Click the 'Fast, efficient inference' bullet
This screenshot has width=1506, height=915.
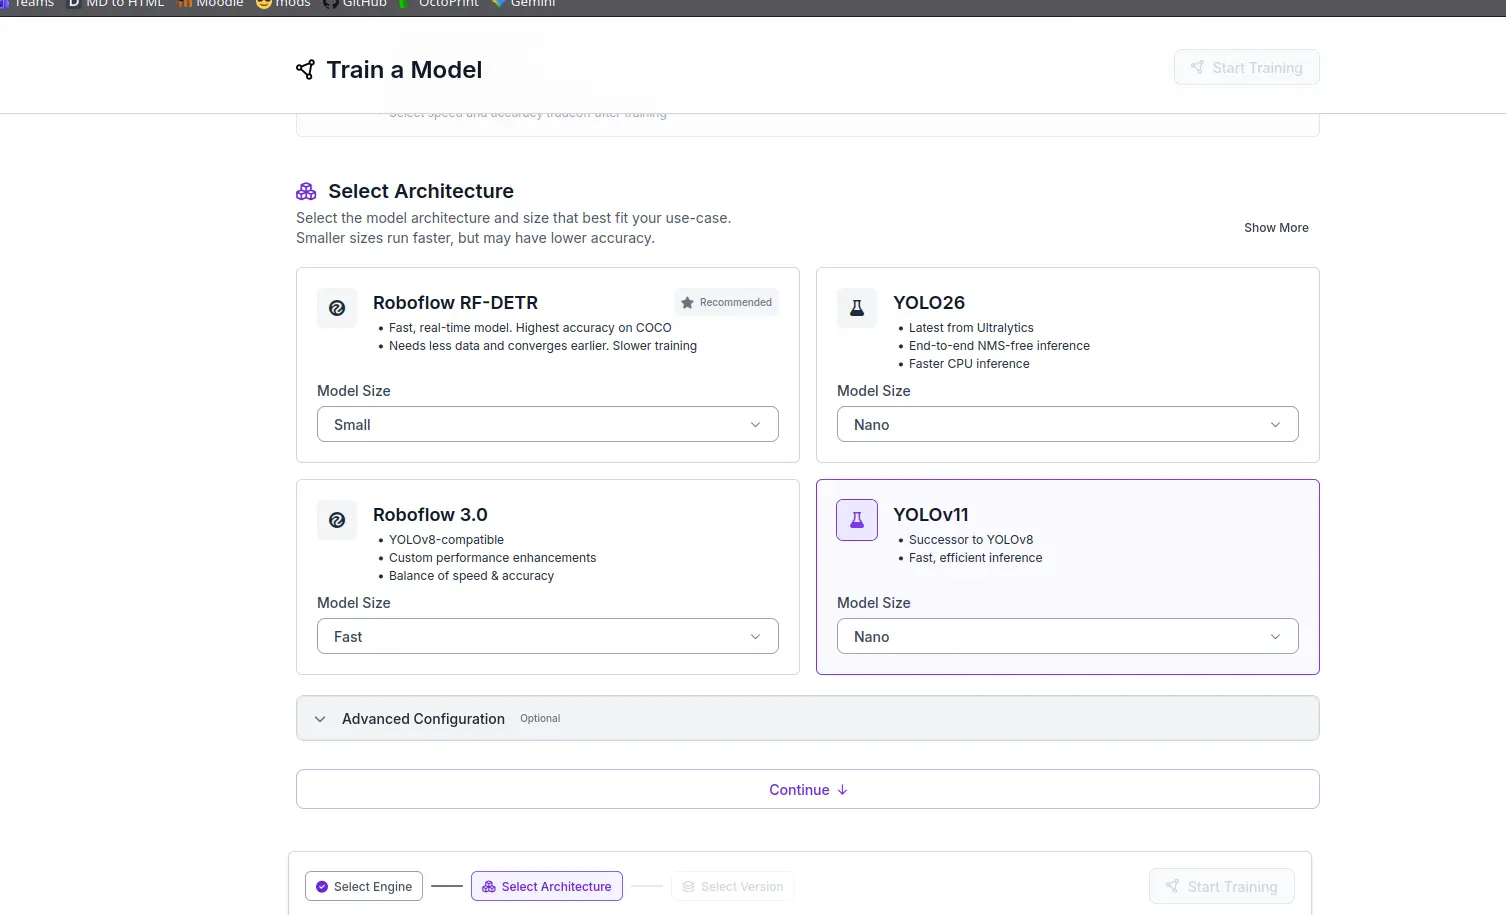click(x=975, y=558)
